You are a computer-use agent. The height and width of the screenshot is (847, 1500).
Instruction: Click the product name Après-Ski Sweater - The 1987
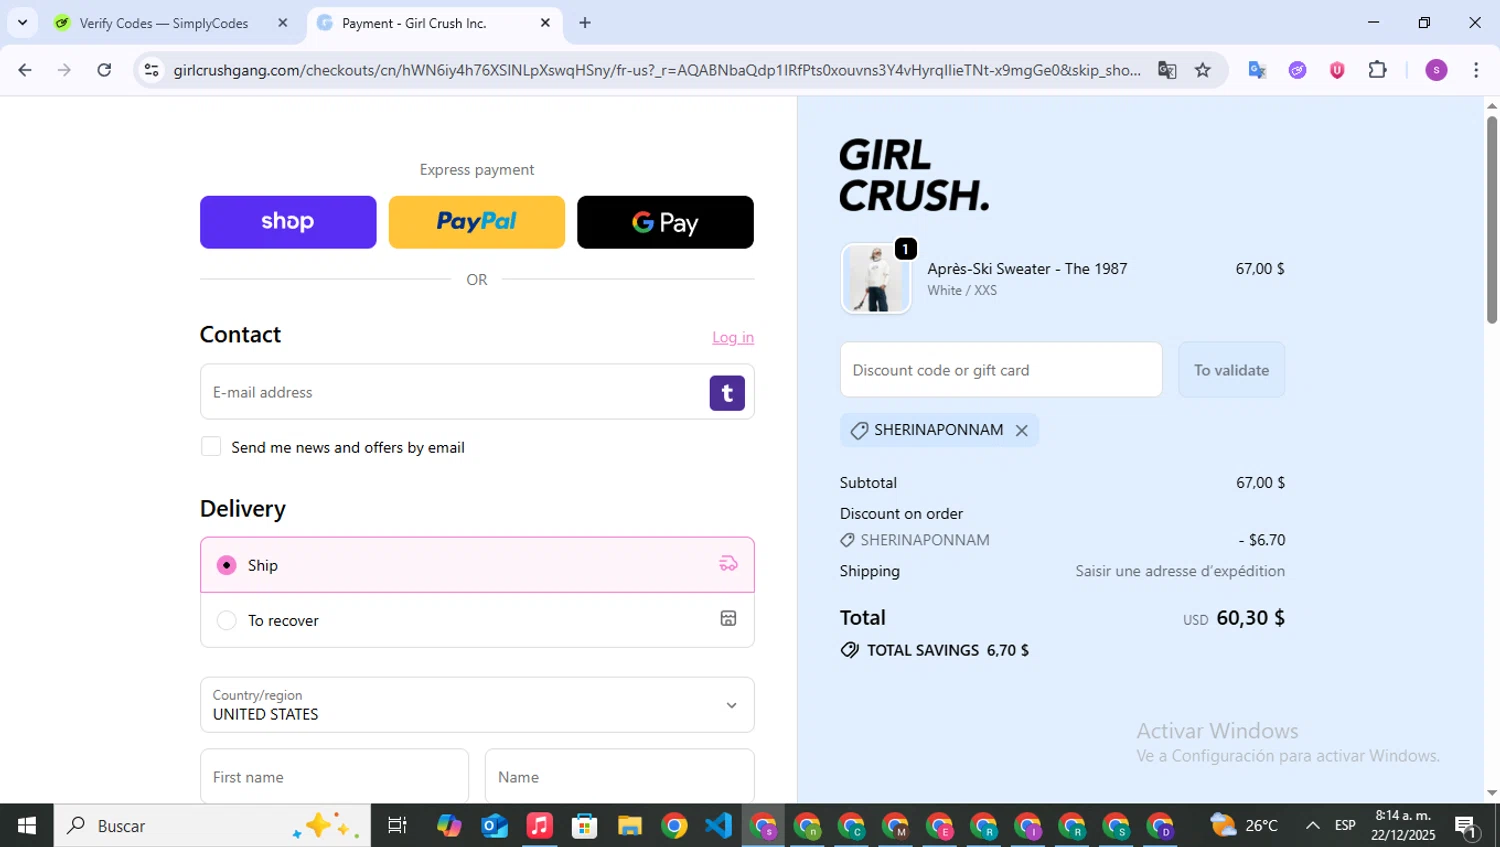point(1027,269)
